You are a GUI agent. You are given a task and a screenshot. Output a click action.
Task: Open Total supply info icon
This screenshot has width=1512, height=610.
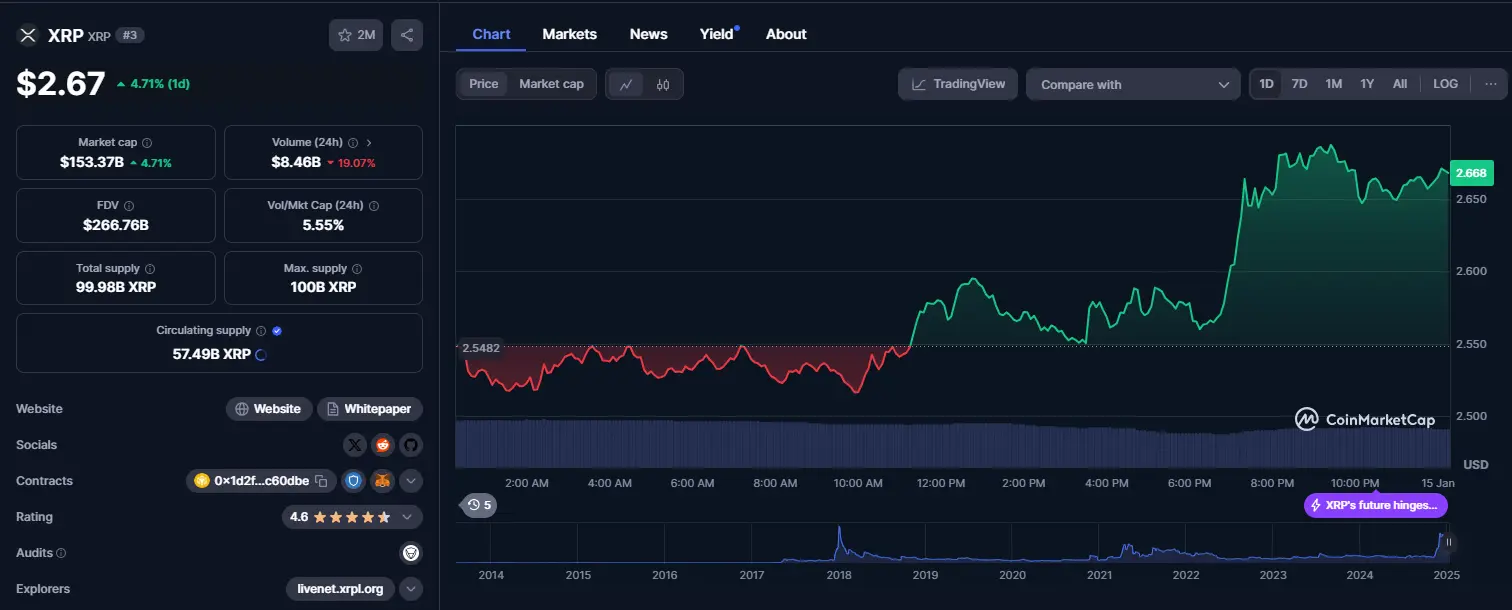150,268
